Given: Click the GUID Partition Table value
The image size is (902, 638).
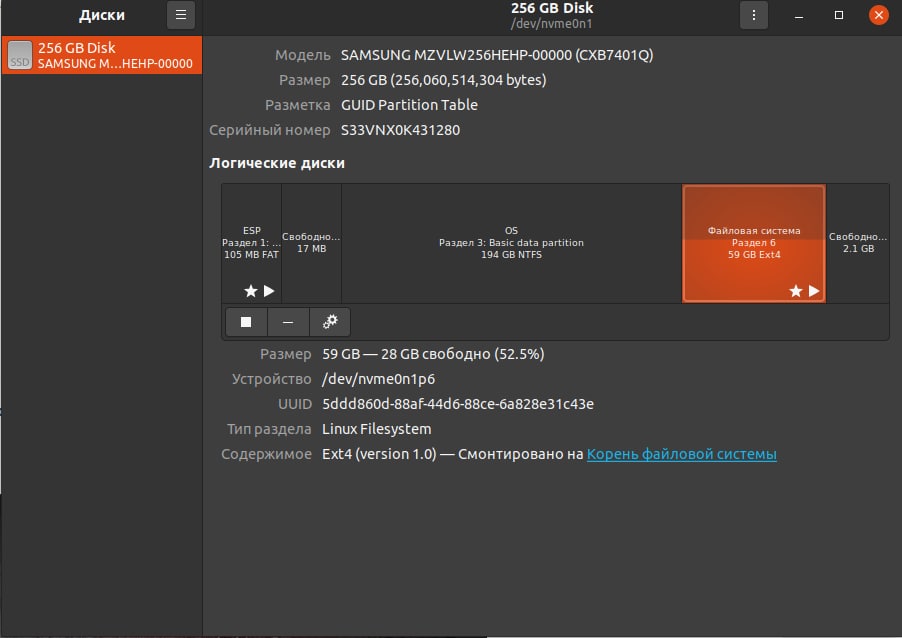Looking at the screenshot, I should (x=409, y=105).
